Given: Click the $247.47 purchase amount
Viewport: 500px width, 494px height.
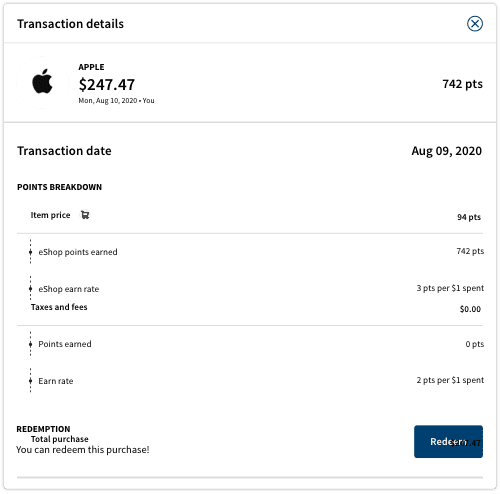Looking at the screenshot, I should (x=107, y=84).
